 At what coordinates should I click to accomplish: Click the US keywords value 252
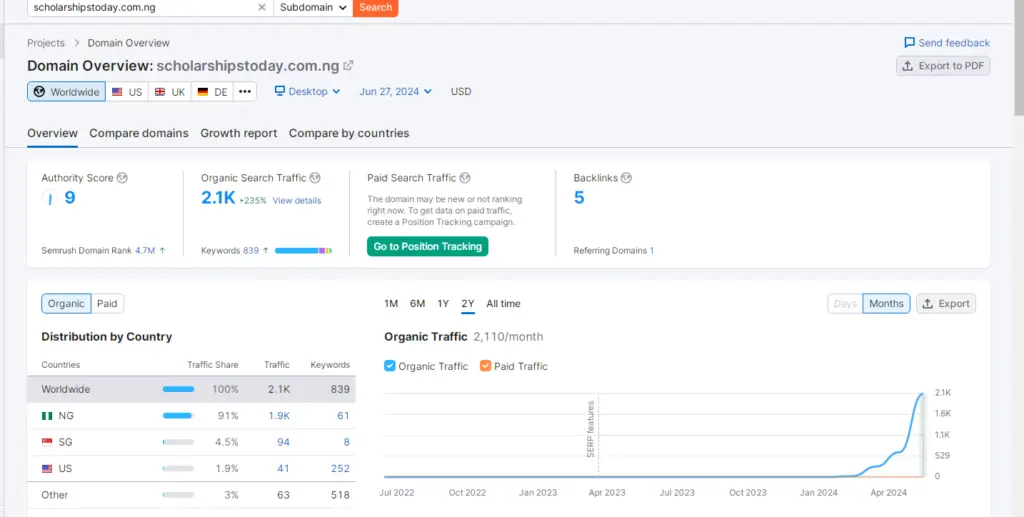coord(340,469)
